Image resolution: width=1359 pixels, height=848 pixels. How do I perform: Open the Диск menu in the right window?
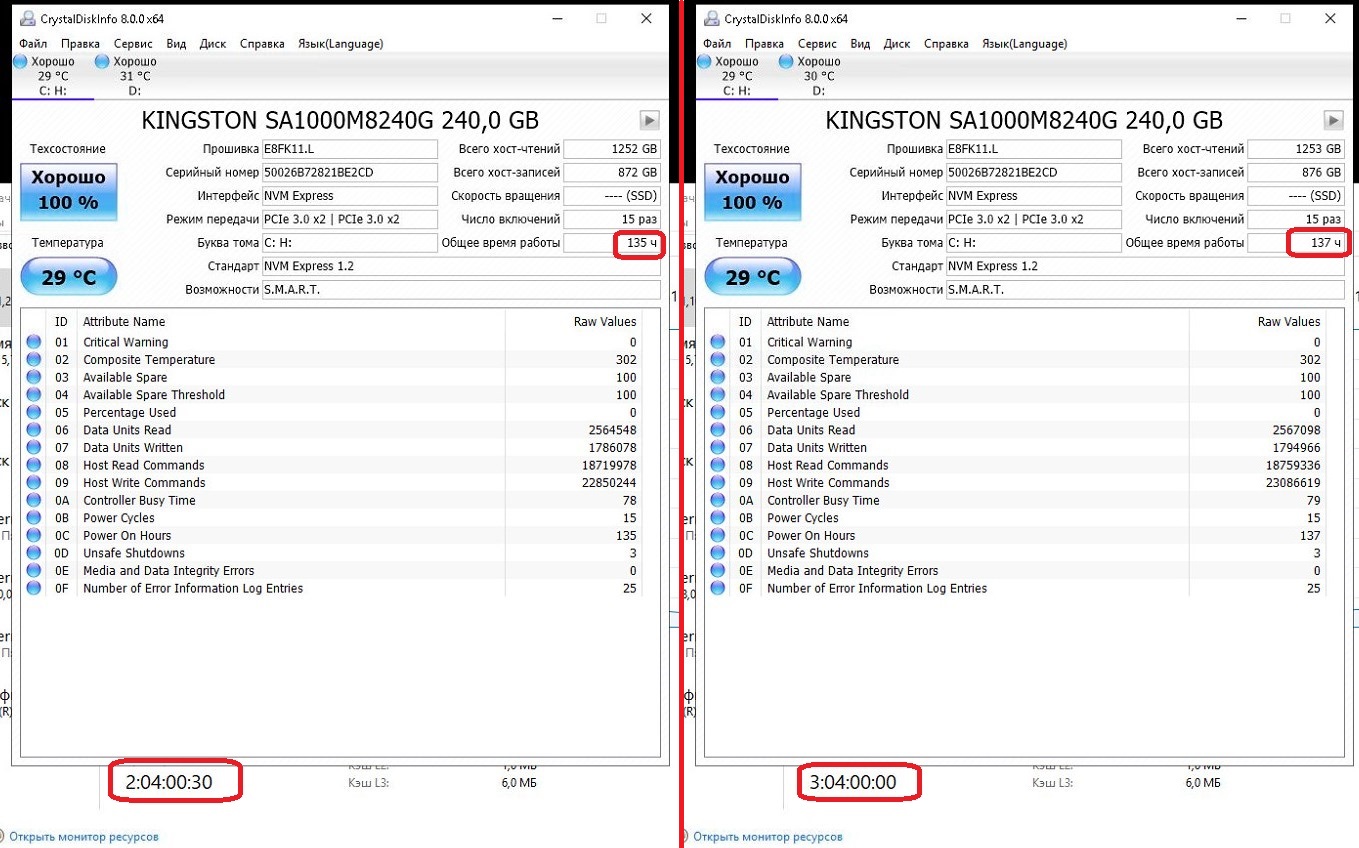click(x=897, y=44)
